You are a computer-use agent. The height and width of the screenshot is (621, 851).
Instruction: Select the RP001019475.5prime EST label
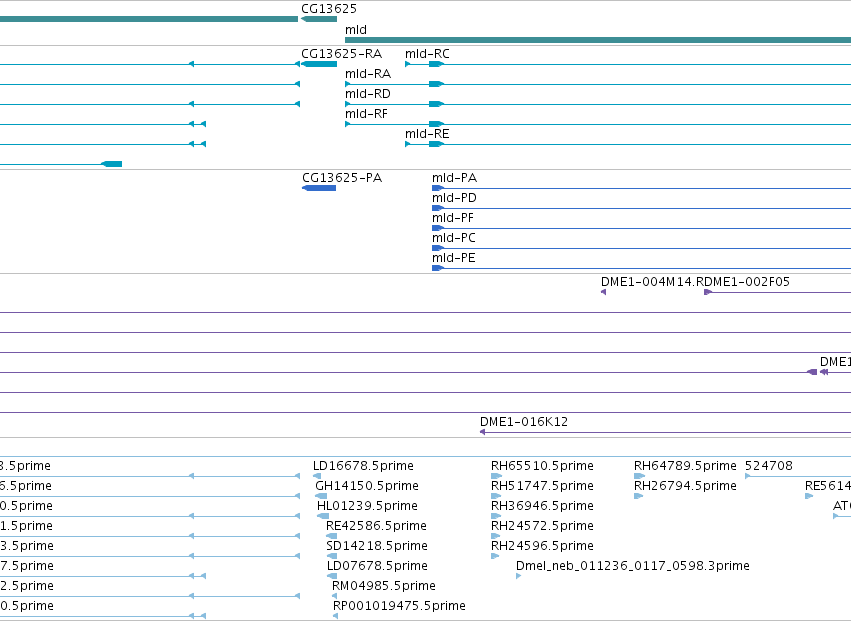click(x=399, y=606)
